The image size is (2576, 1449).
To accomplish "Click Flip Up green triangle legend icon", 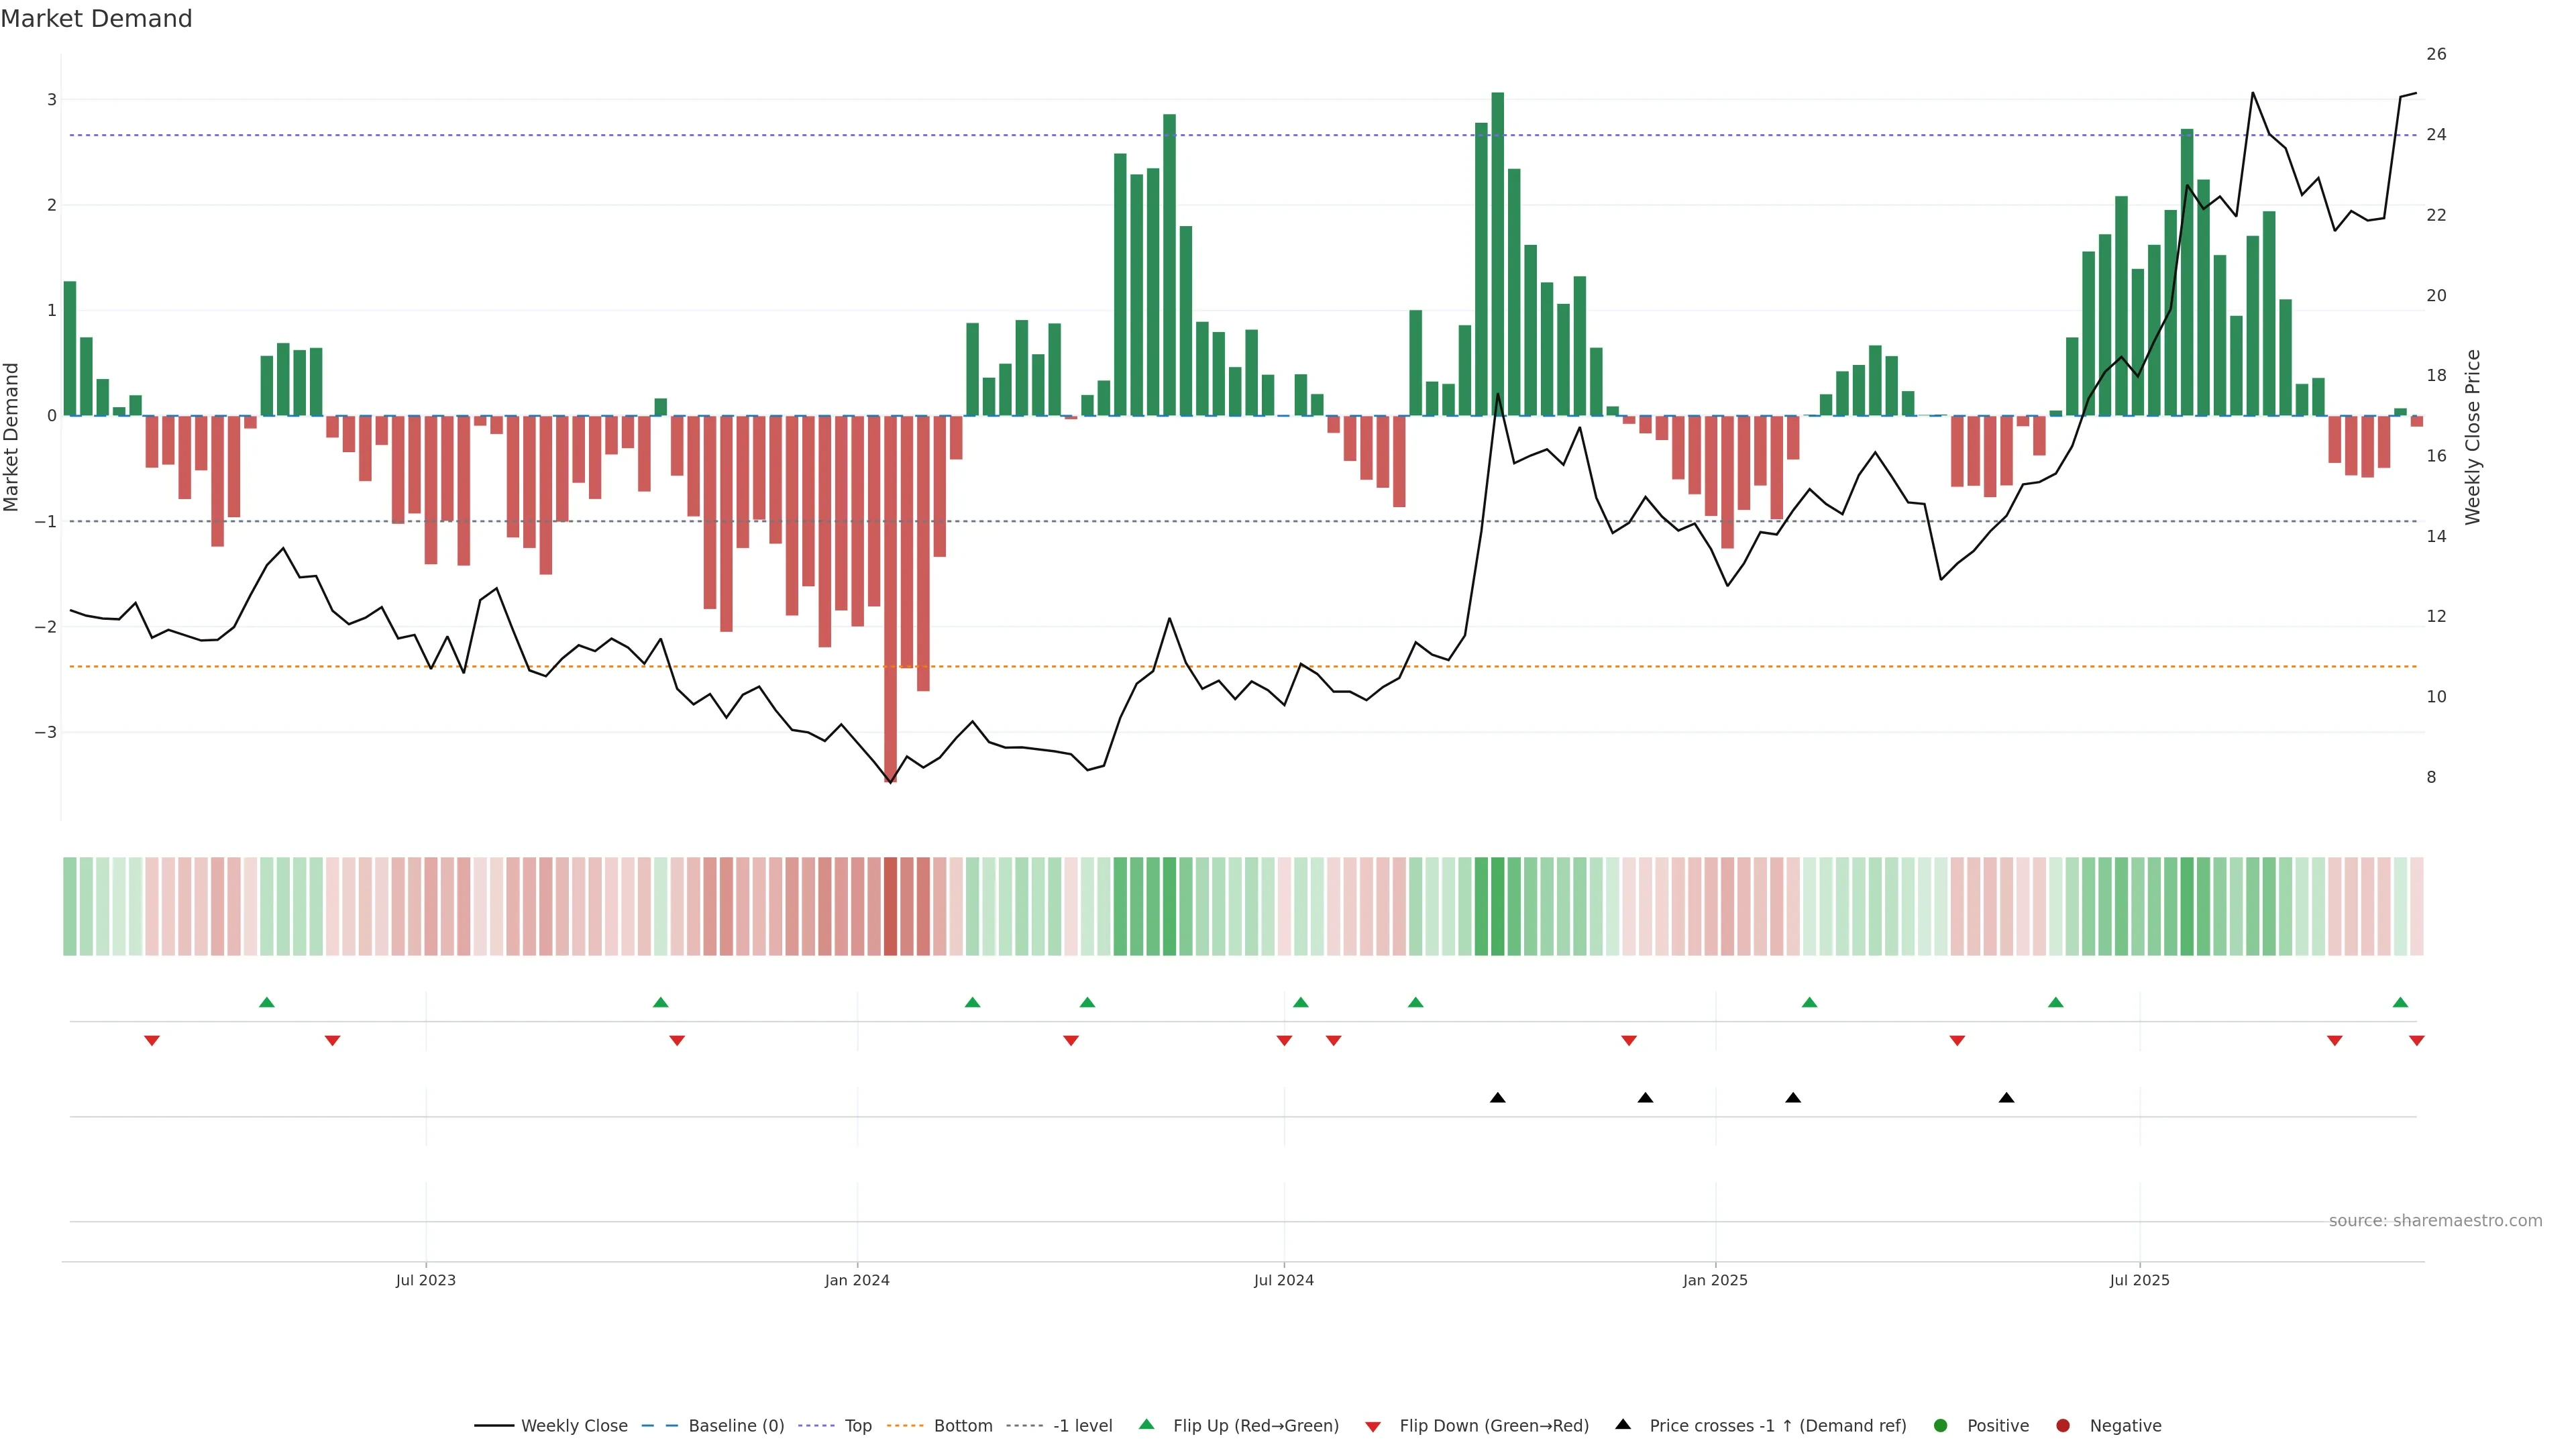I will click(x=1146, y=1425).
